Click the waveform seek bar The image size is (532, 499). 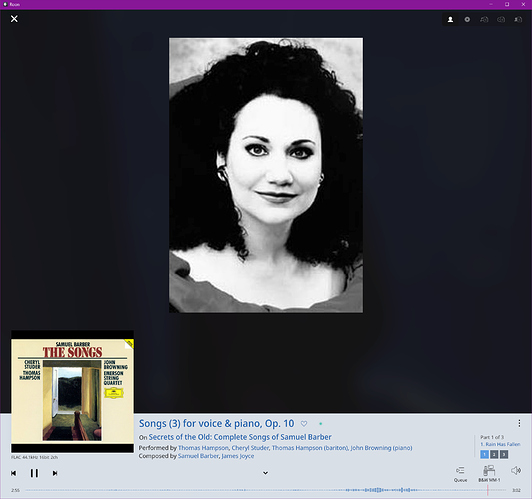[x=266, y=490]
